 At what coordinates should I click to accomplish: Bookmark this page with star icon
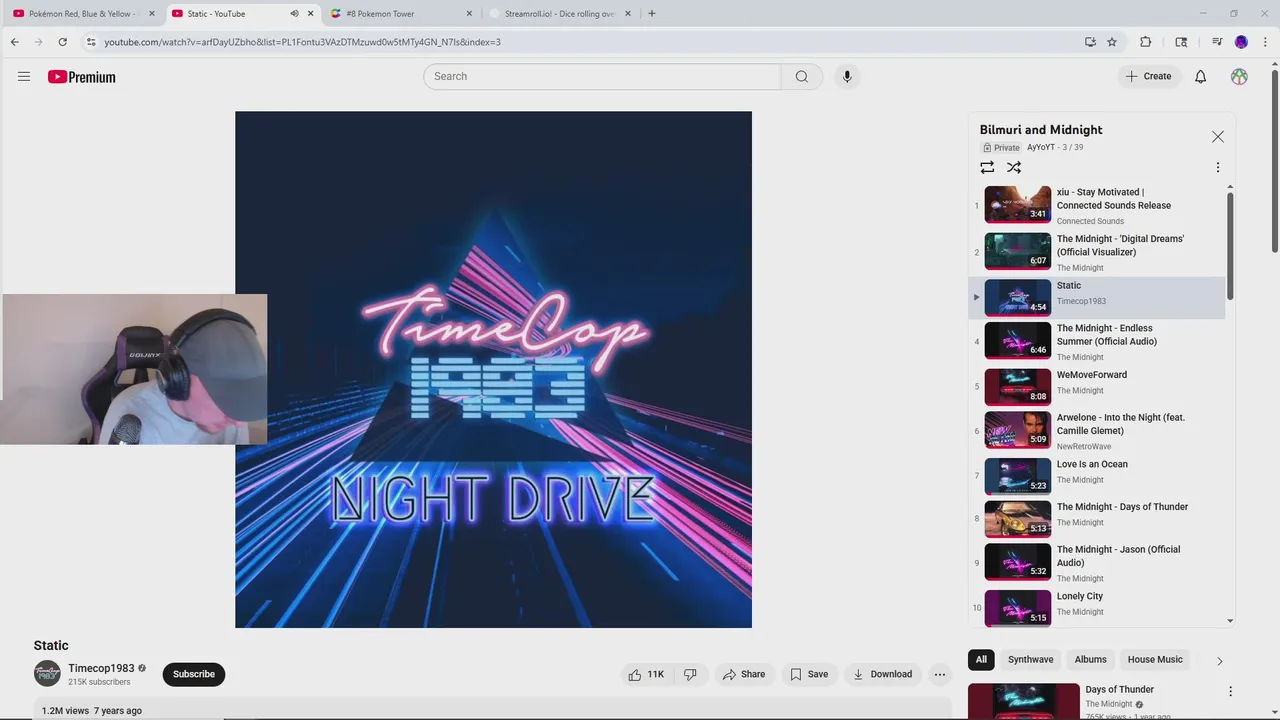pyautogui.click(x=1112, y=42)
